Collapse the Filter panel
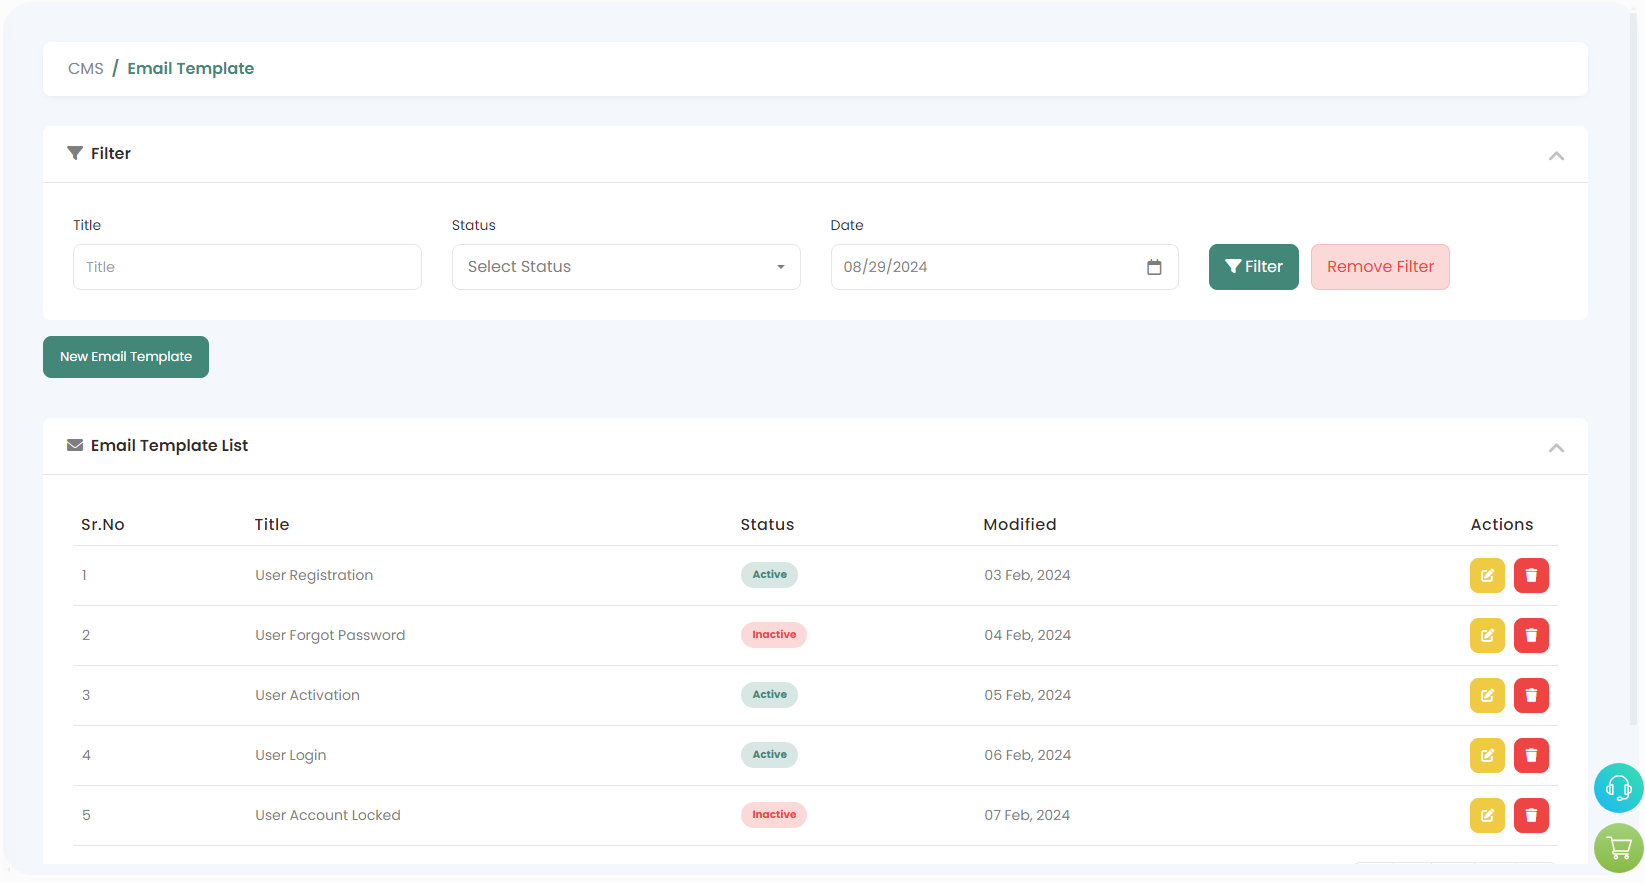This screenshot has width=1645, height=883. point(1556,155)
